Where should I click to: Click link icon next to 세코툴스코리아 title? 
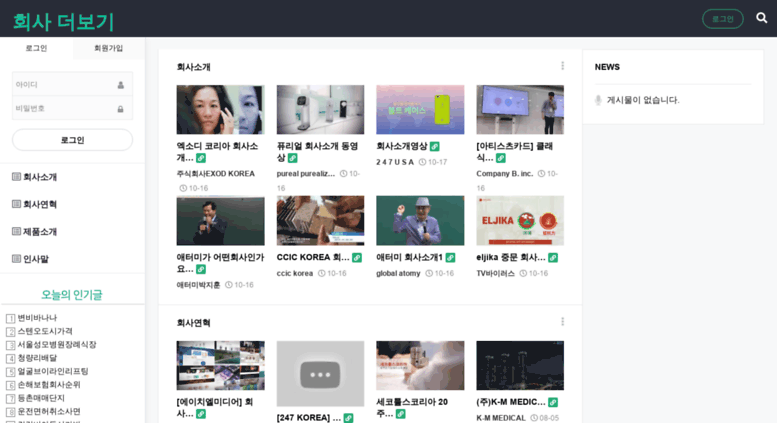400,414
